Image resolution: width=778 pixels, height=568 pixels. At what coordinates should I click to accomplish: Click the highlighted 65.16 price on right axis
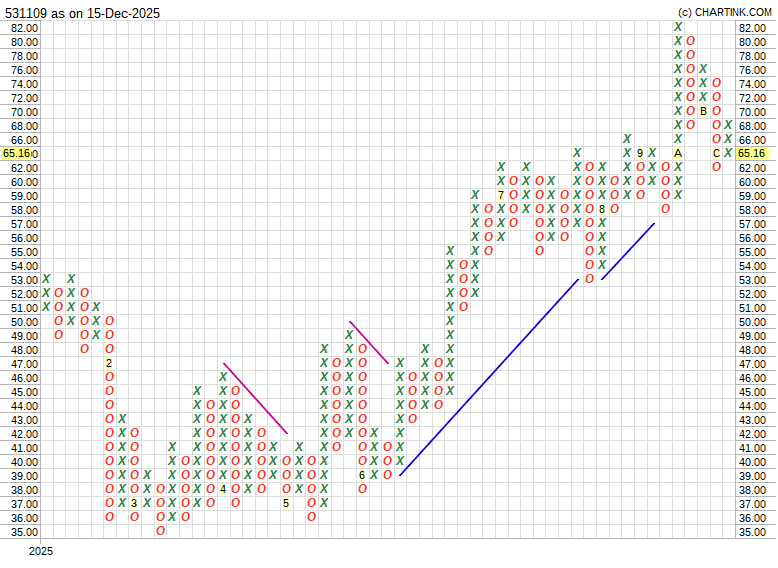[x=752, y=153]
